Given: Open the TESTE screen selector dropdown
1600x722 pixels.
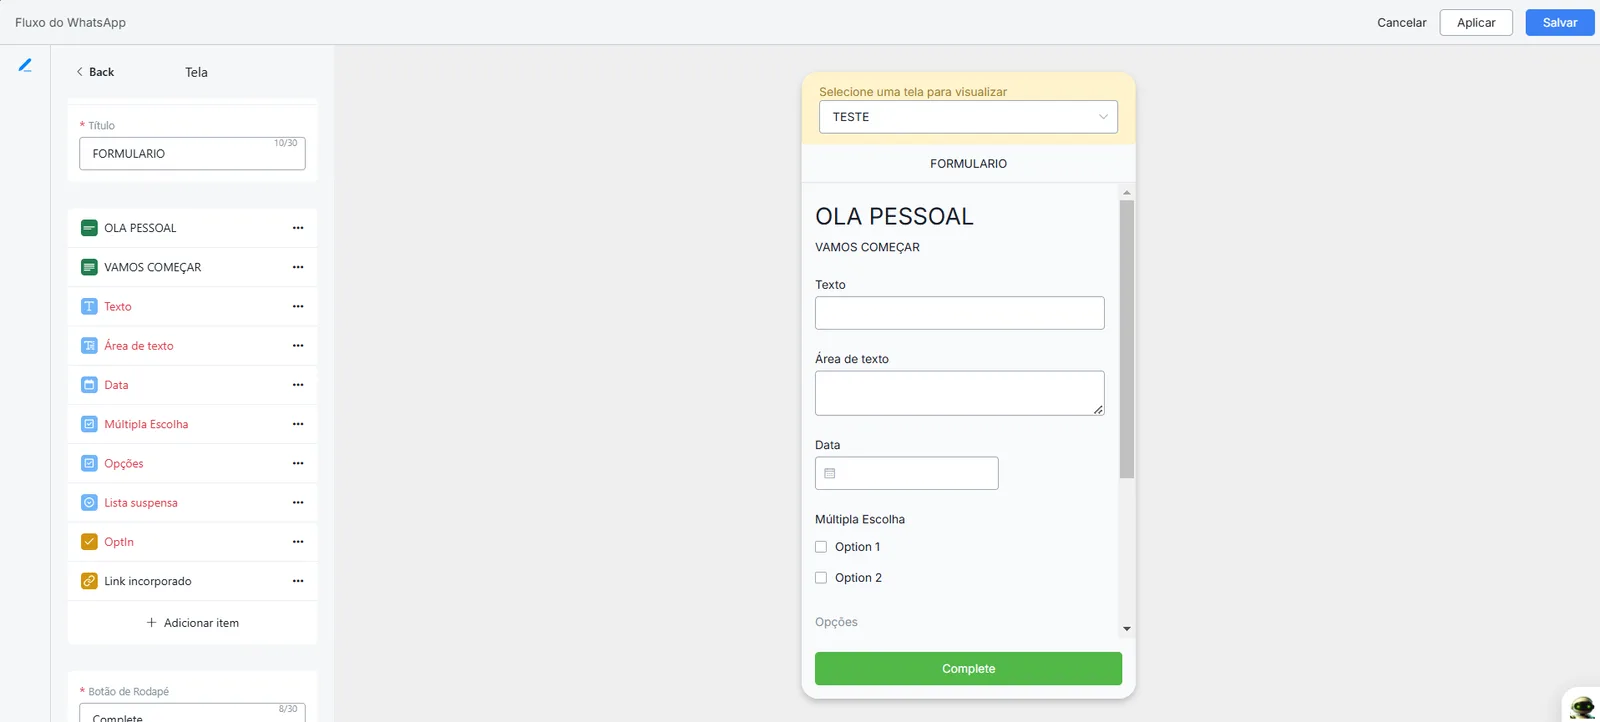Looking at the screenshot, I should (968, 117).
